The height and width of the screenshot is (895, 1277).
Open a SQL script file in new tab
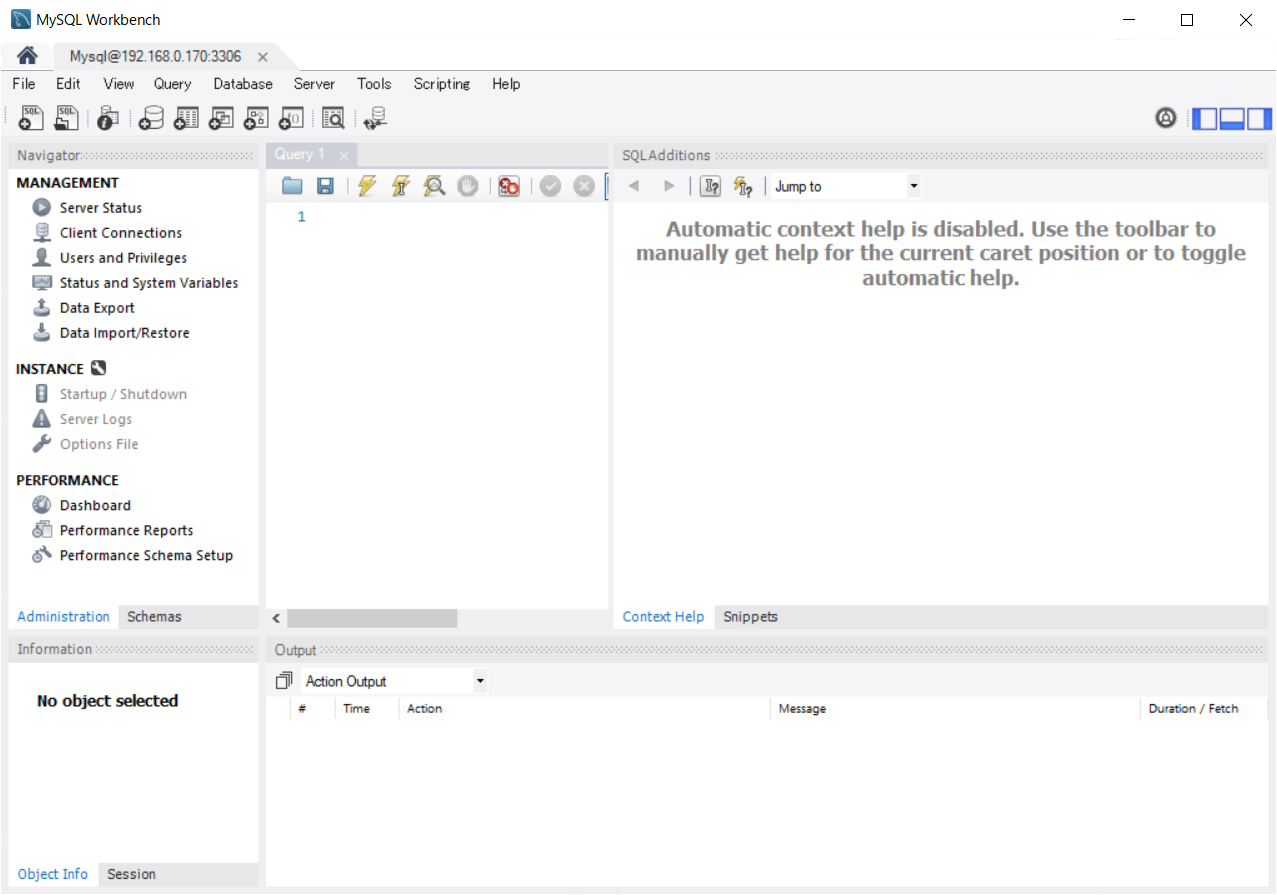click(x=66, y=118)
